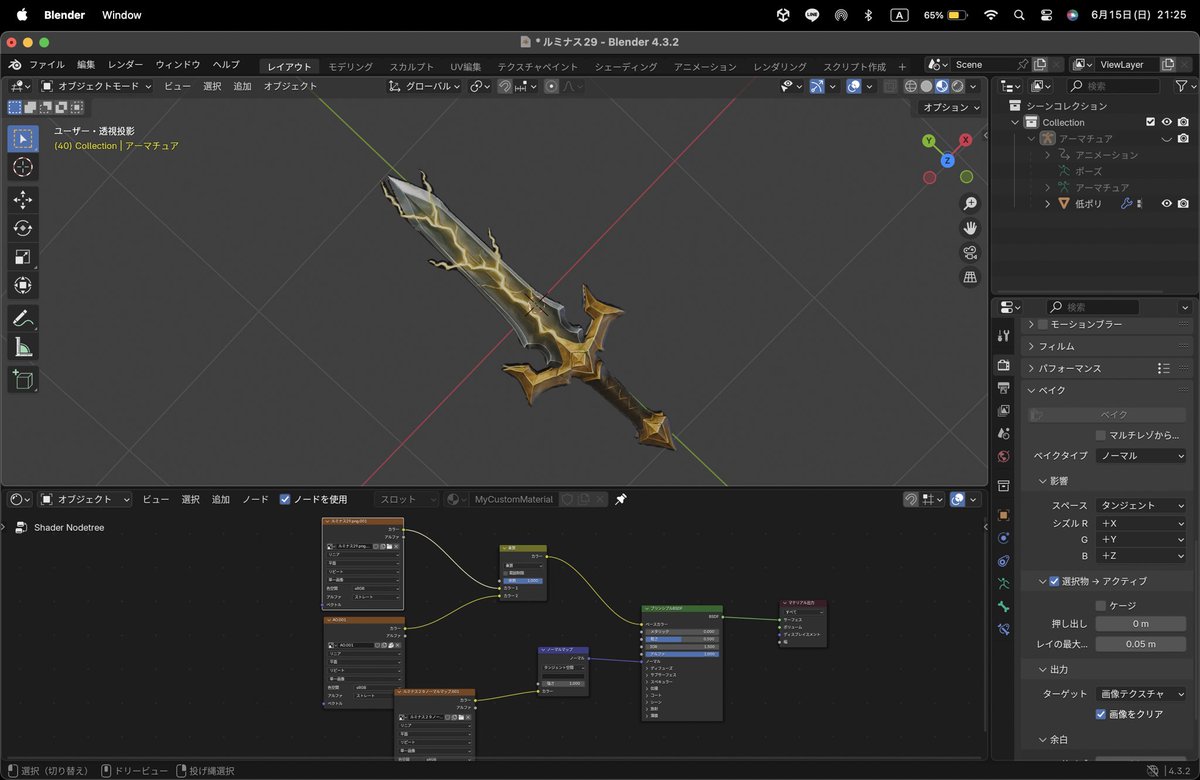This screenshot has width=1200, height=780.
Task: Switch to UV編集 workspace tab
Action: click(x=465, y=67)
